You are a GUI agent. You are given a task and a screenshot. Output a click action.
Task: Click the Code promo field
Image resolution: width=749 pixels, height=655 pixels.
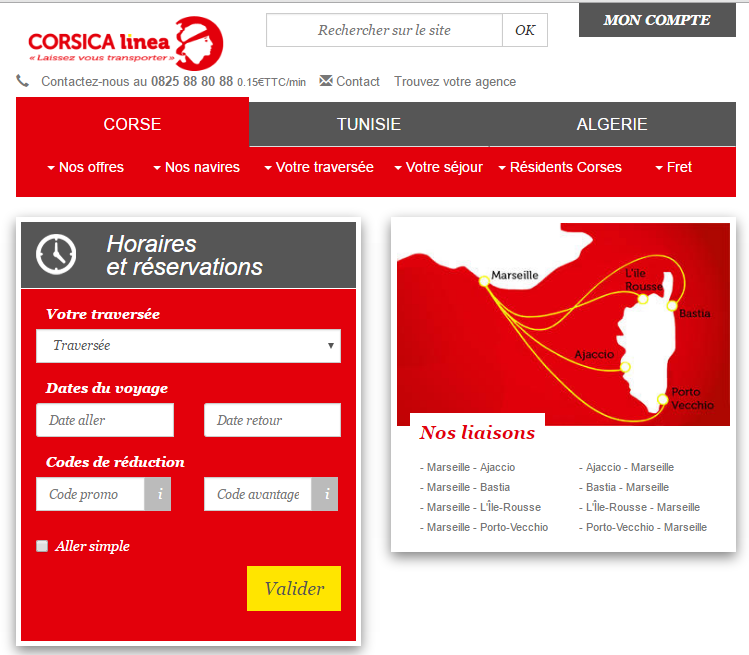[90, 494]
